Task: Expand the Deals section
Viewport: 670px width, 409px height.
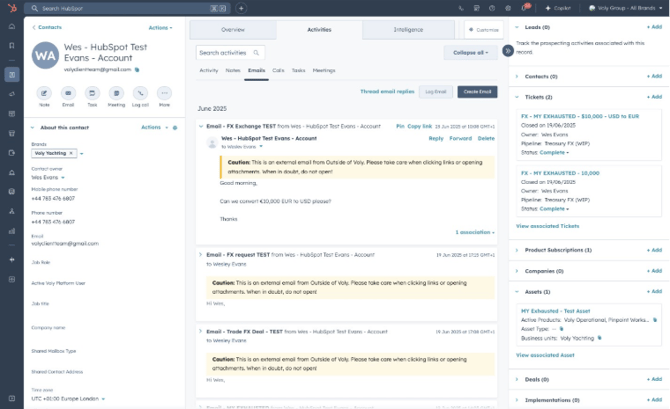Action: pyautogui.click(x=517, y=379)
